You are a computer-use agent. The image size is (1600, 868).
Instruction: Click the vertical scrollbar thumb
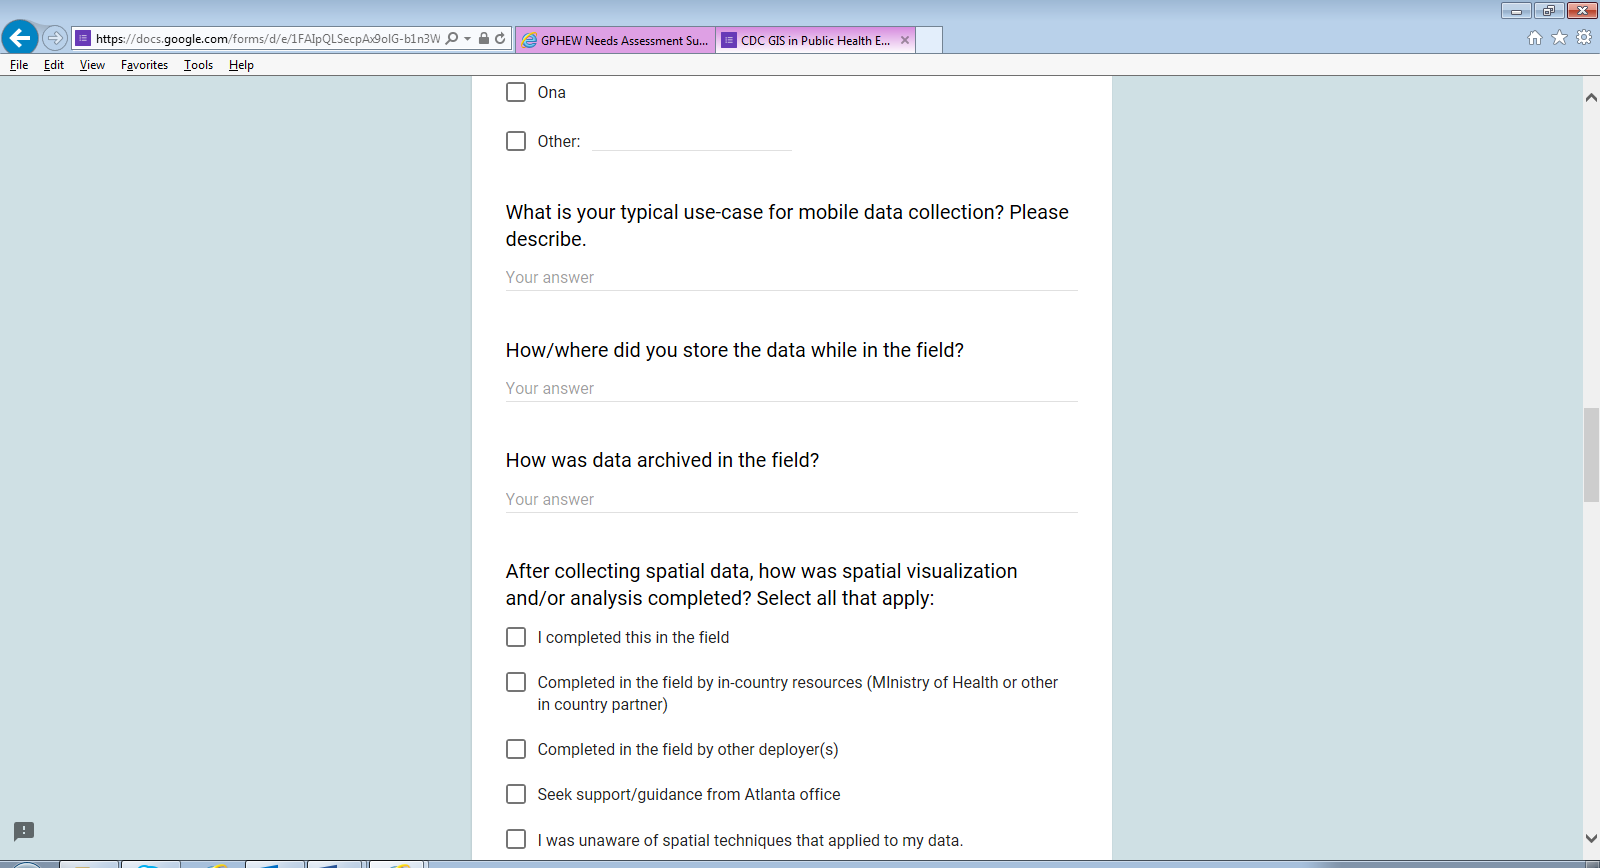point(1591,455)
